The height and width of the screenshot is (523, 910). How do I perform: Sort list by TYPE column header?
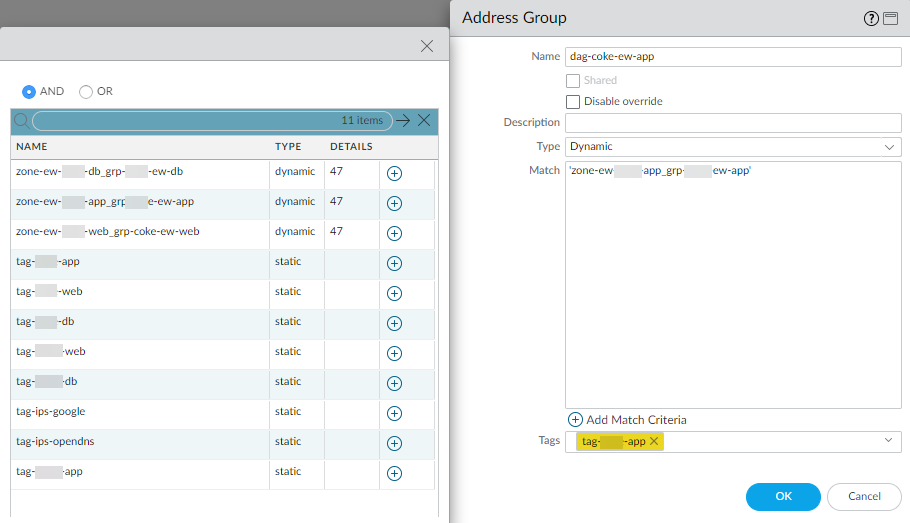coord(288,146)
